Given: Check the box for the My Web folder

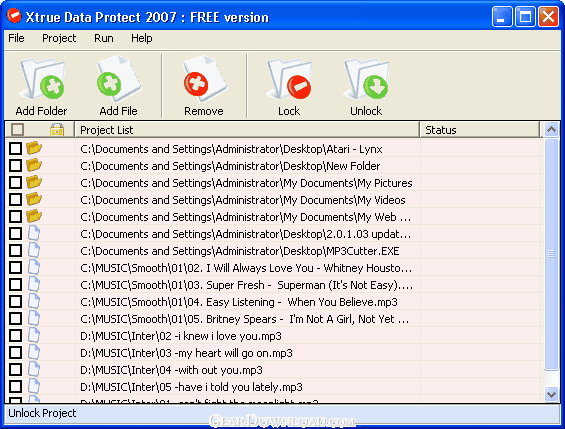Looking at the screenshot, I should point(15,216).
